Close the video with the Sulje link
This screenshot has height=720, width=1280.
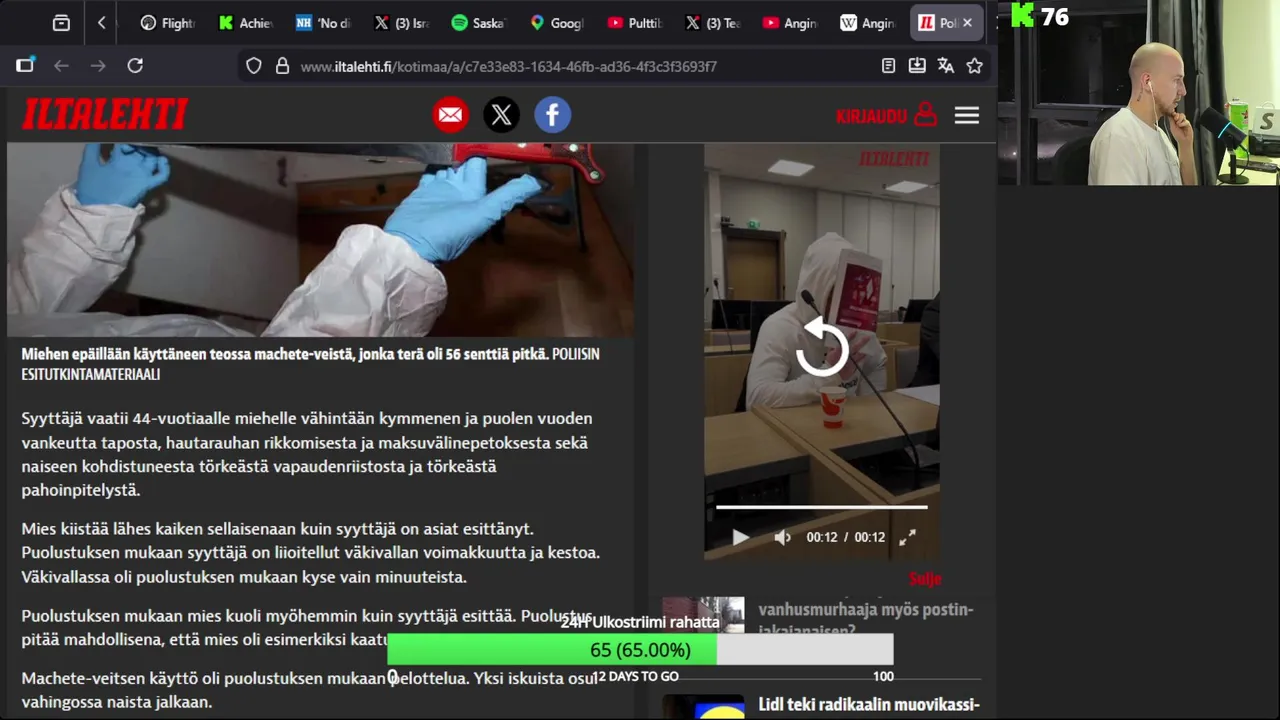point(925,578)
